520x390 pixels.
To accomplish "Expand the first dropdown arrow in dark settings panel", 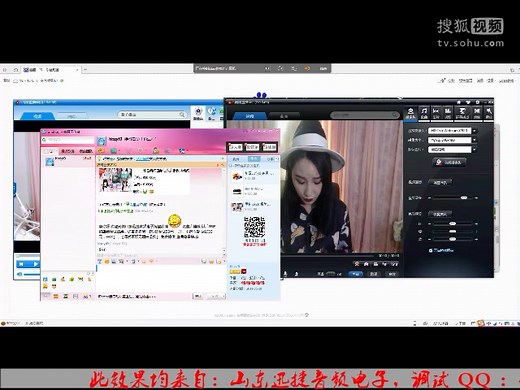I will [475, 131].
